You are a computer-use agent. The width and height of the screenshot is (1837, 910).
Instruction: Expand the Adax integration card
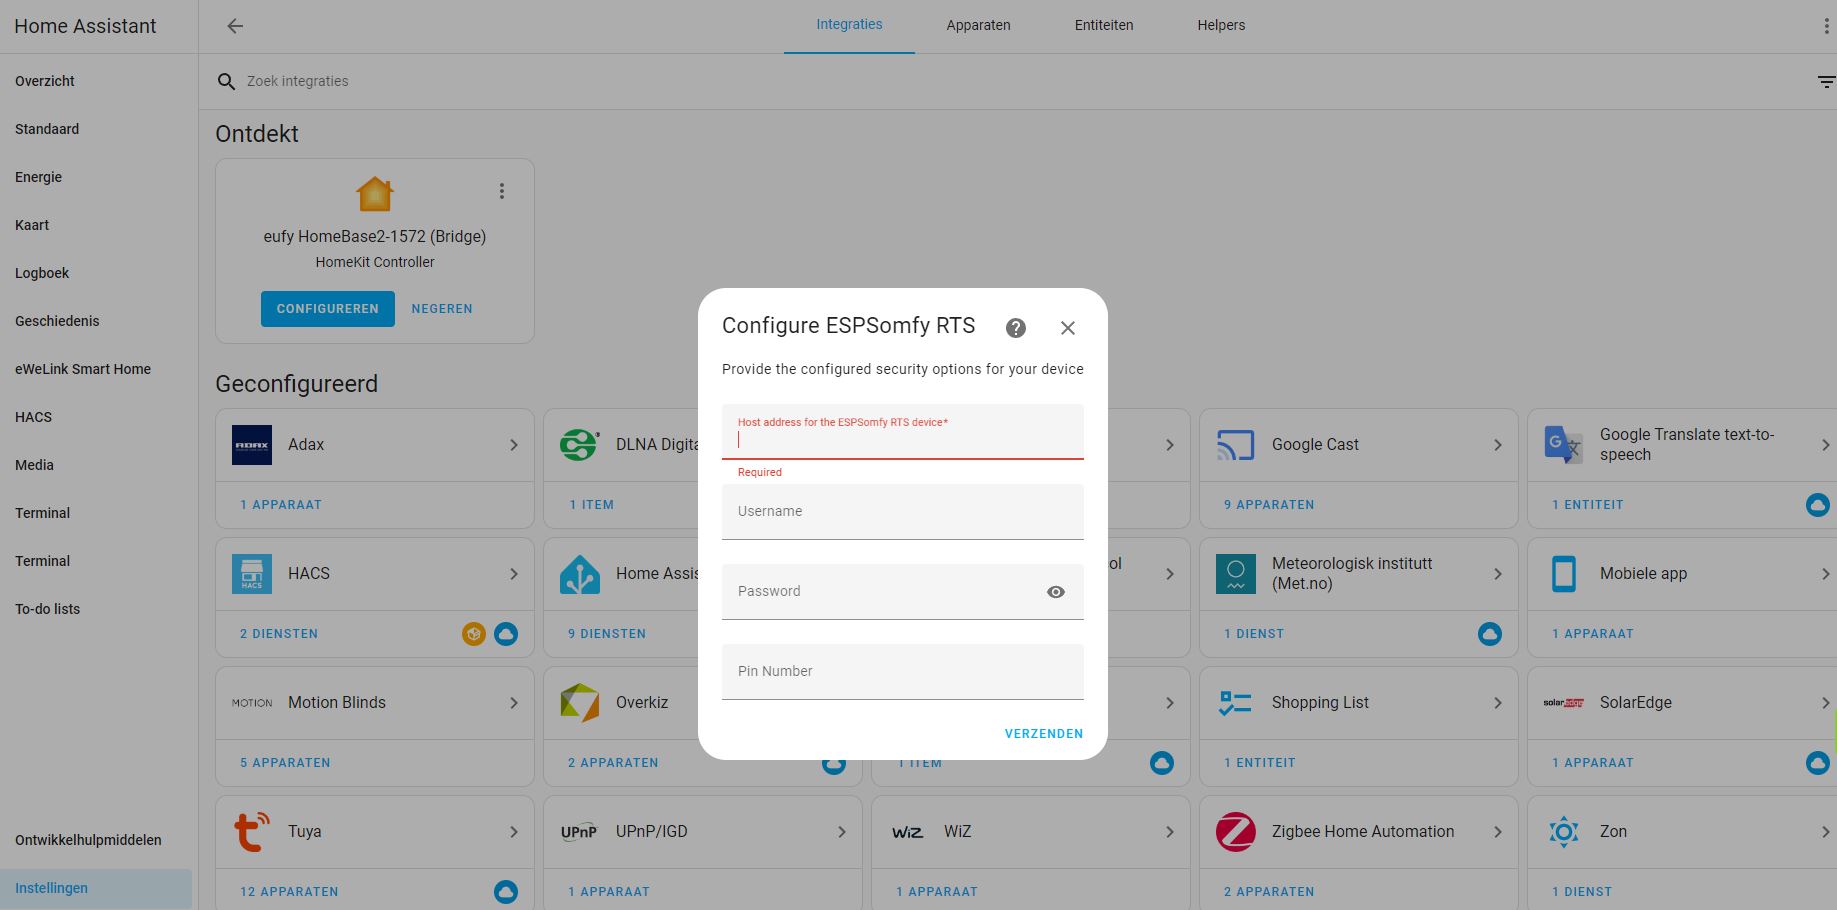click(x=513, y=444)
